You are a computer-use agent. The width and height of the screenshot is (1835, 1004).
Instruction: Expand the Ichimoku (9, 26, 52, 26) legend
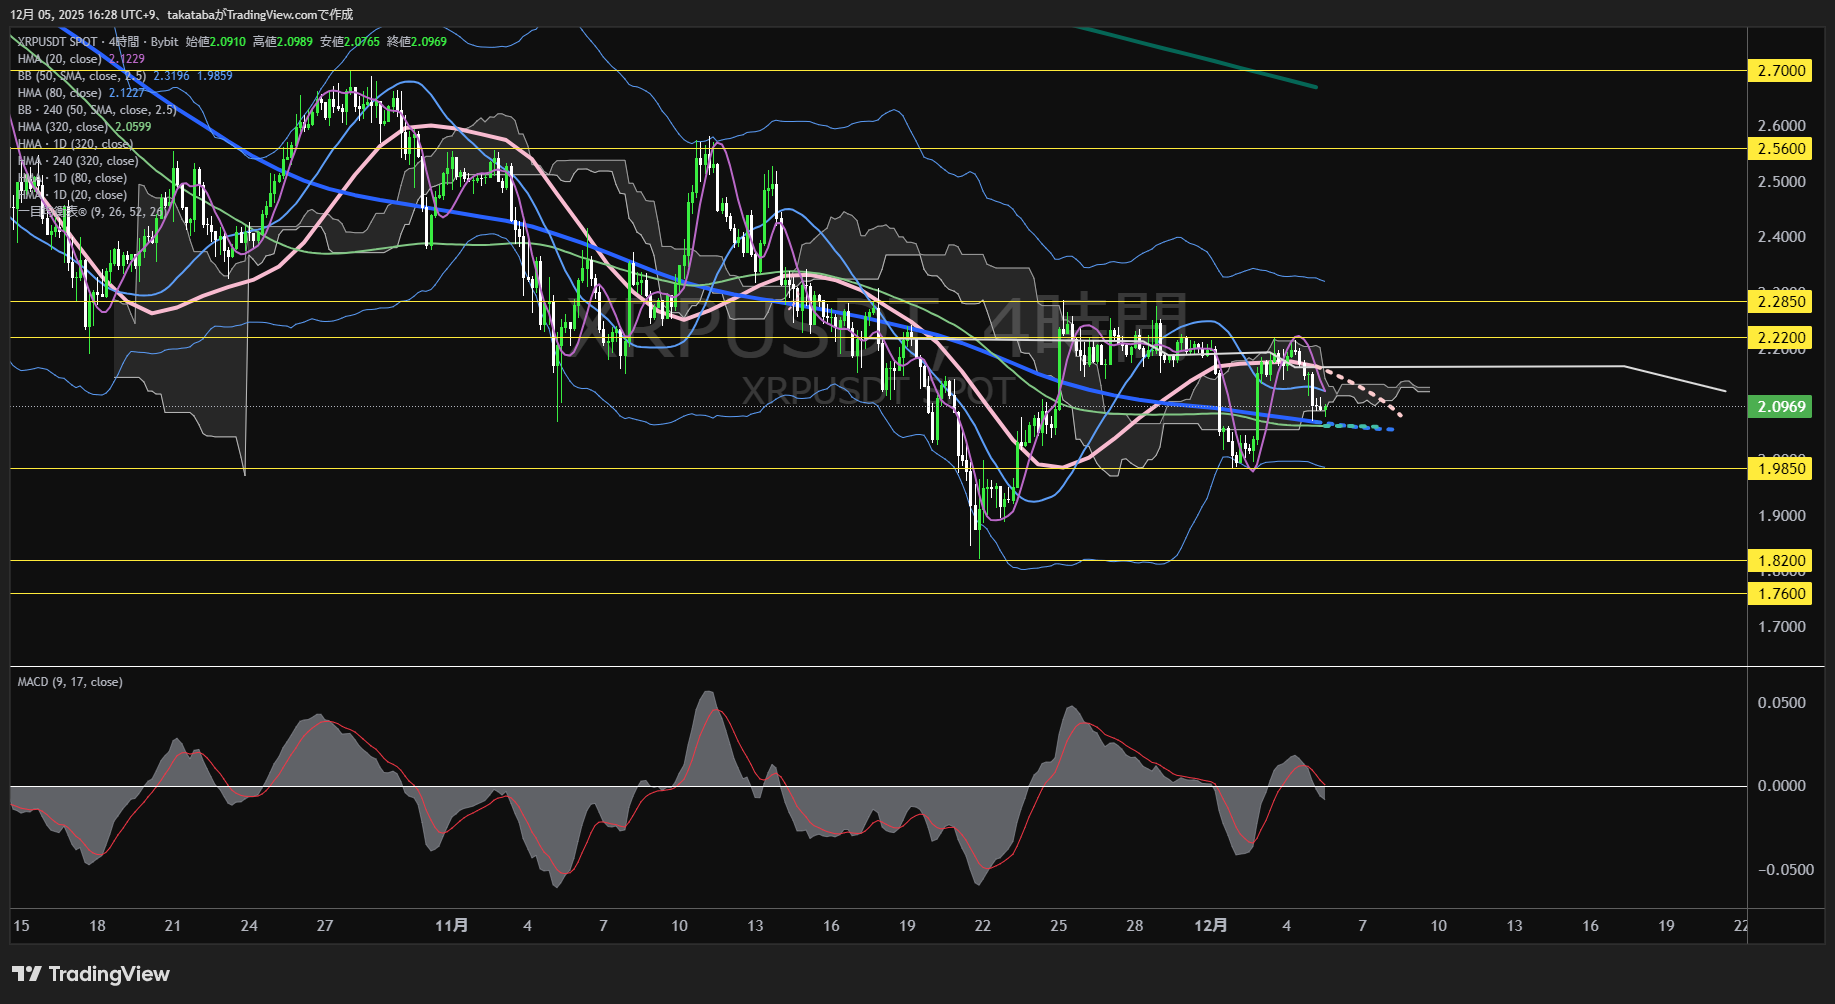90,212
